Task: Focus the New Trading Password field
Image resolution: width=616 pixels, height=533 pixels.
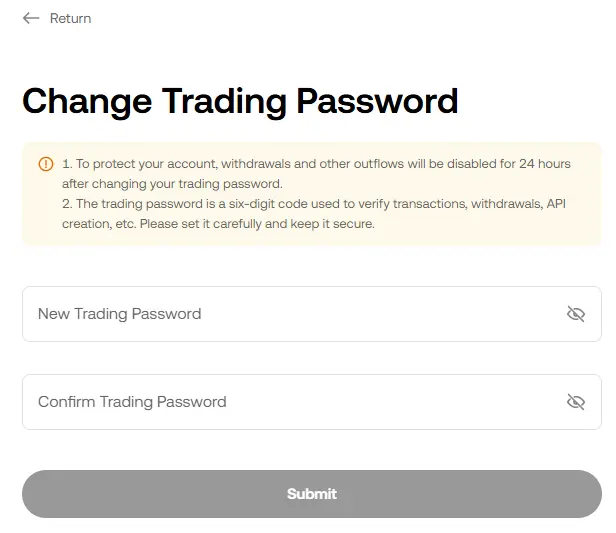Action: (x=312, y=314)
